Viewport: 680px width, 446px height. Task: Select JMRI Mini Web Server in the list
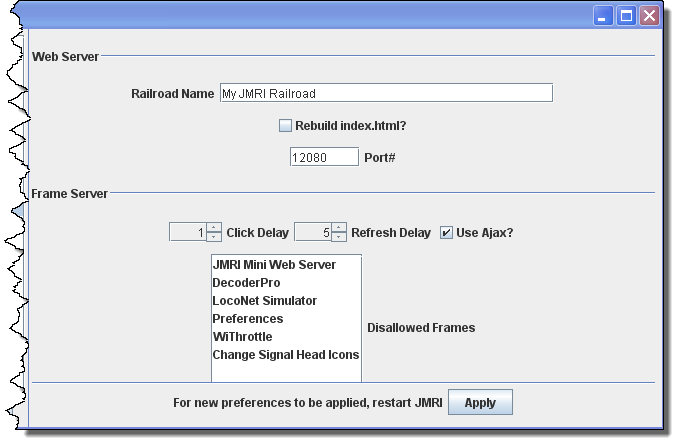tap(274, 265)
